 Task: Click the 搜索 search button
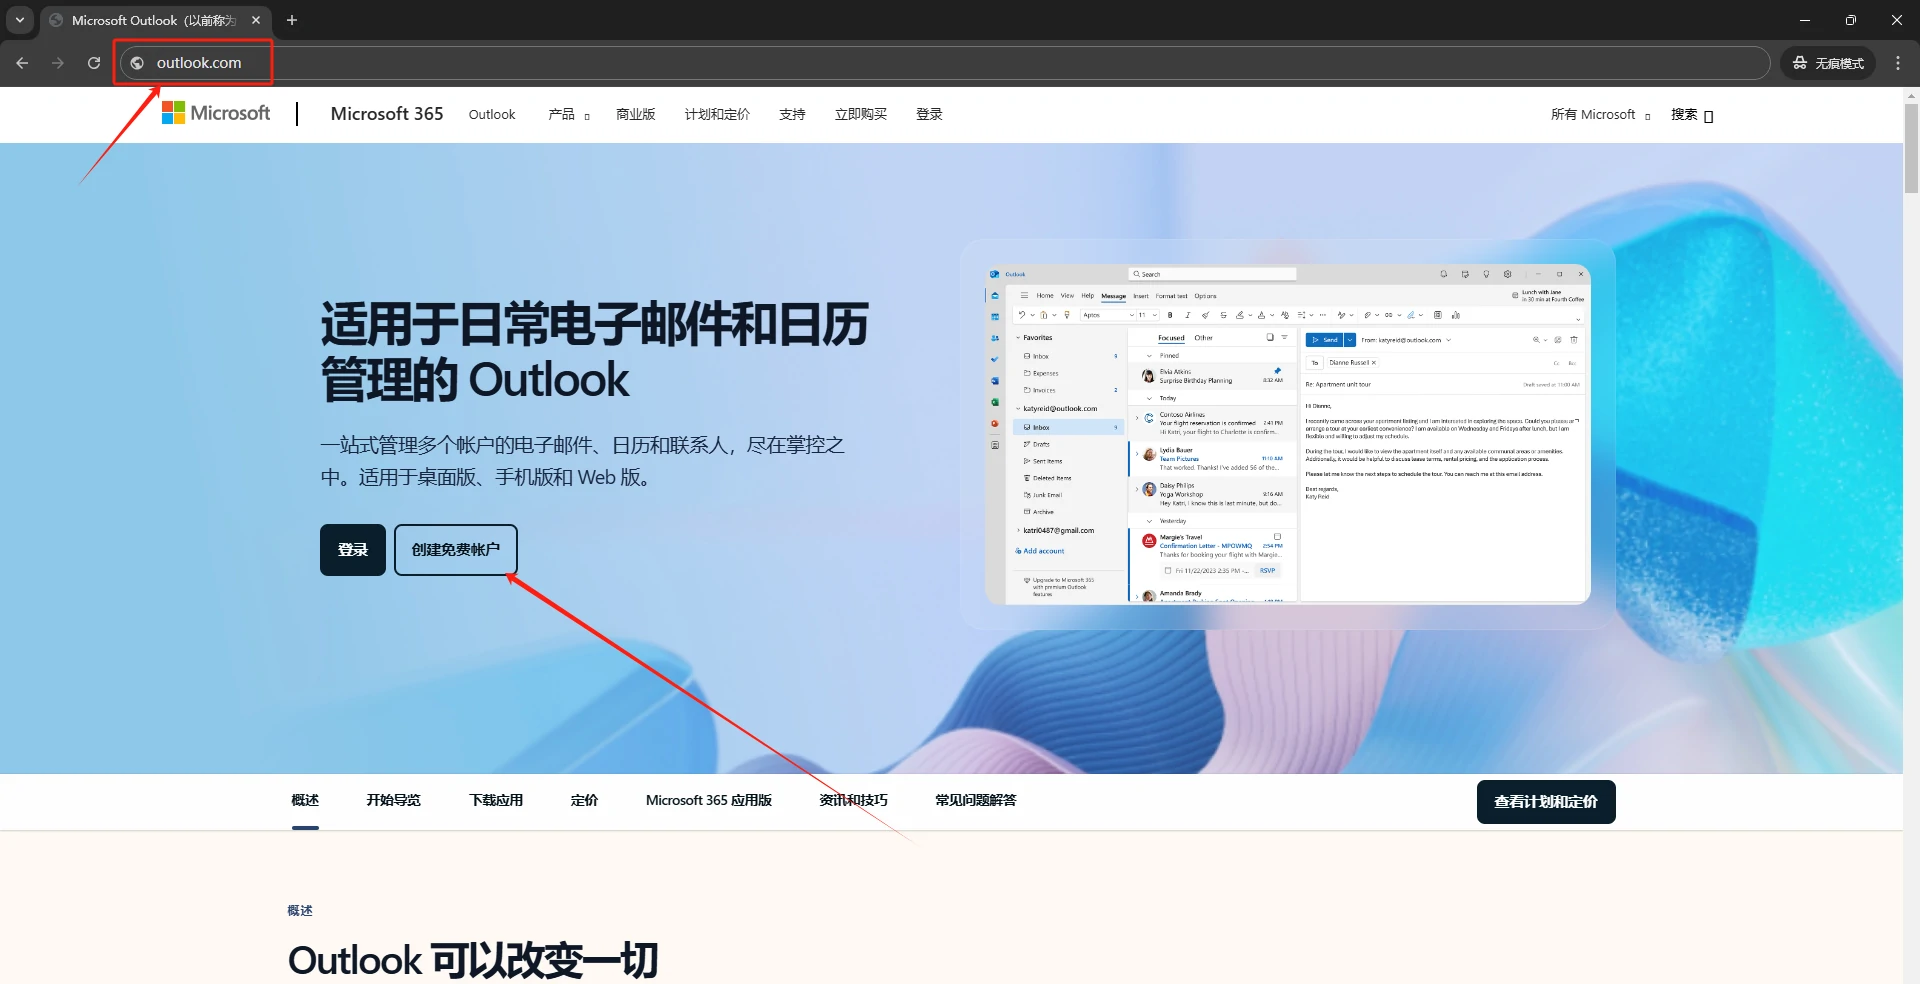(x=1692, y=115)
